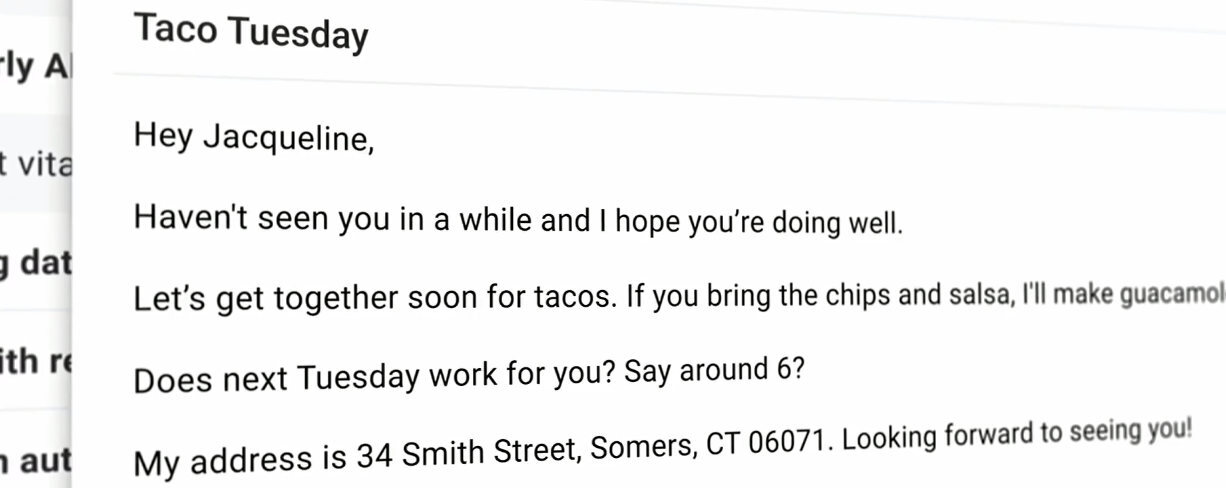Viewport: 1226px width, 488px height.
Task: Click the question Say around 6?
Action: pyautogui.click(x=713, y=371)
